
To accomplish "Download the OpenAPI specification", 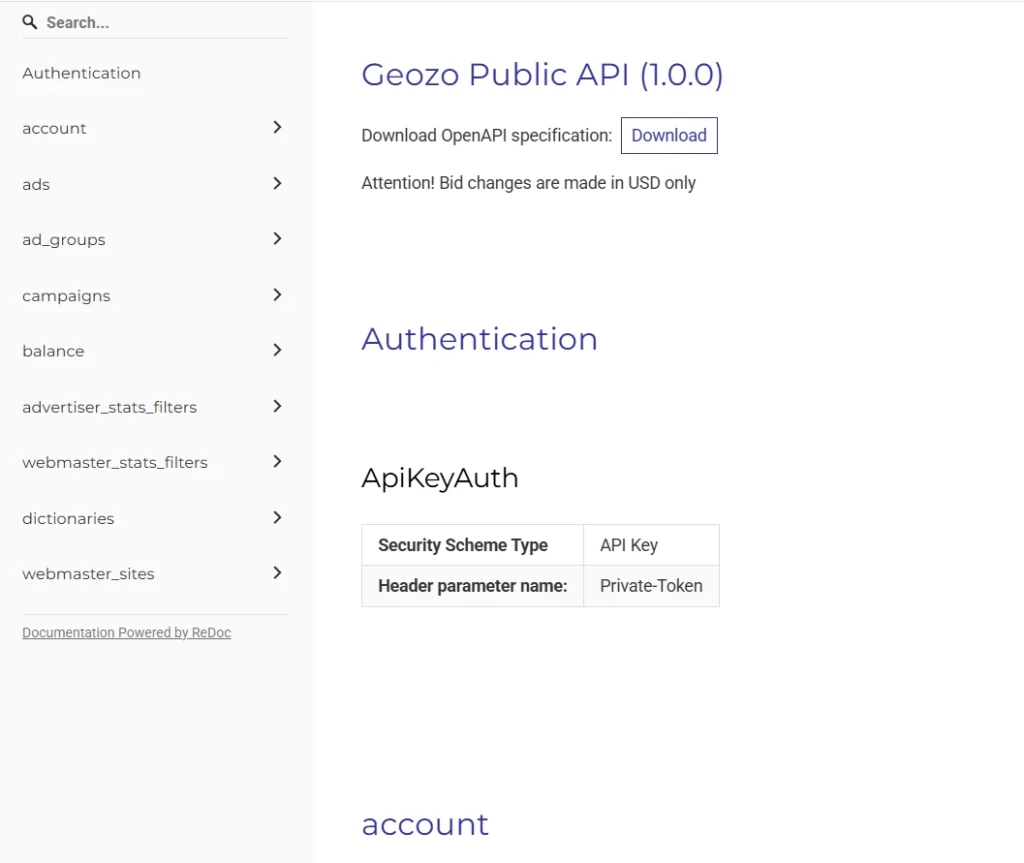I will 669,135.
